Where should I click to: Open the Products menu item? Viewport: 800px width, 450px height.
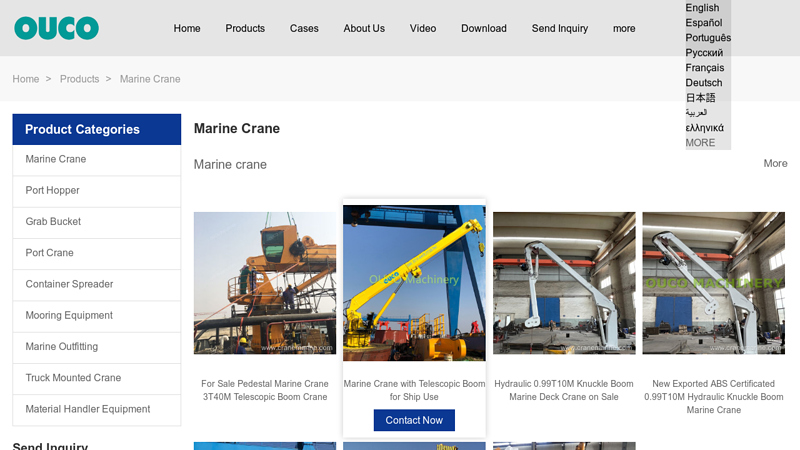[245, 29]
